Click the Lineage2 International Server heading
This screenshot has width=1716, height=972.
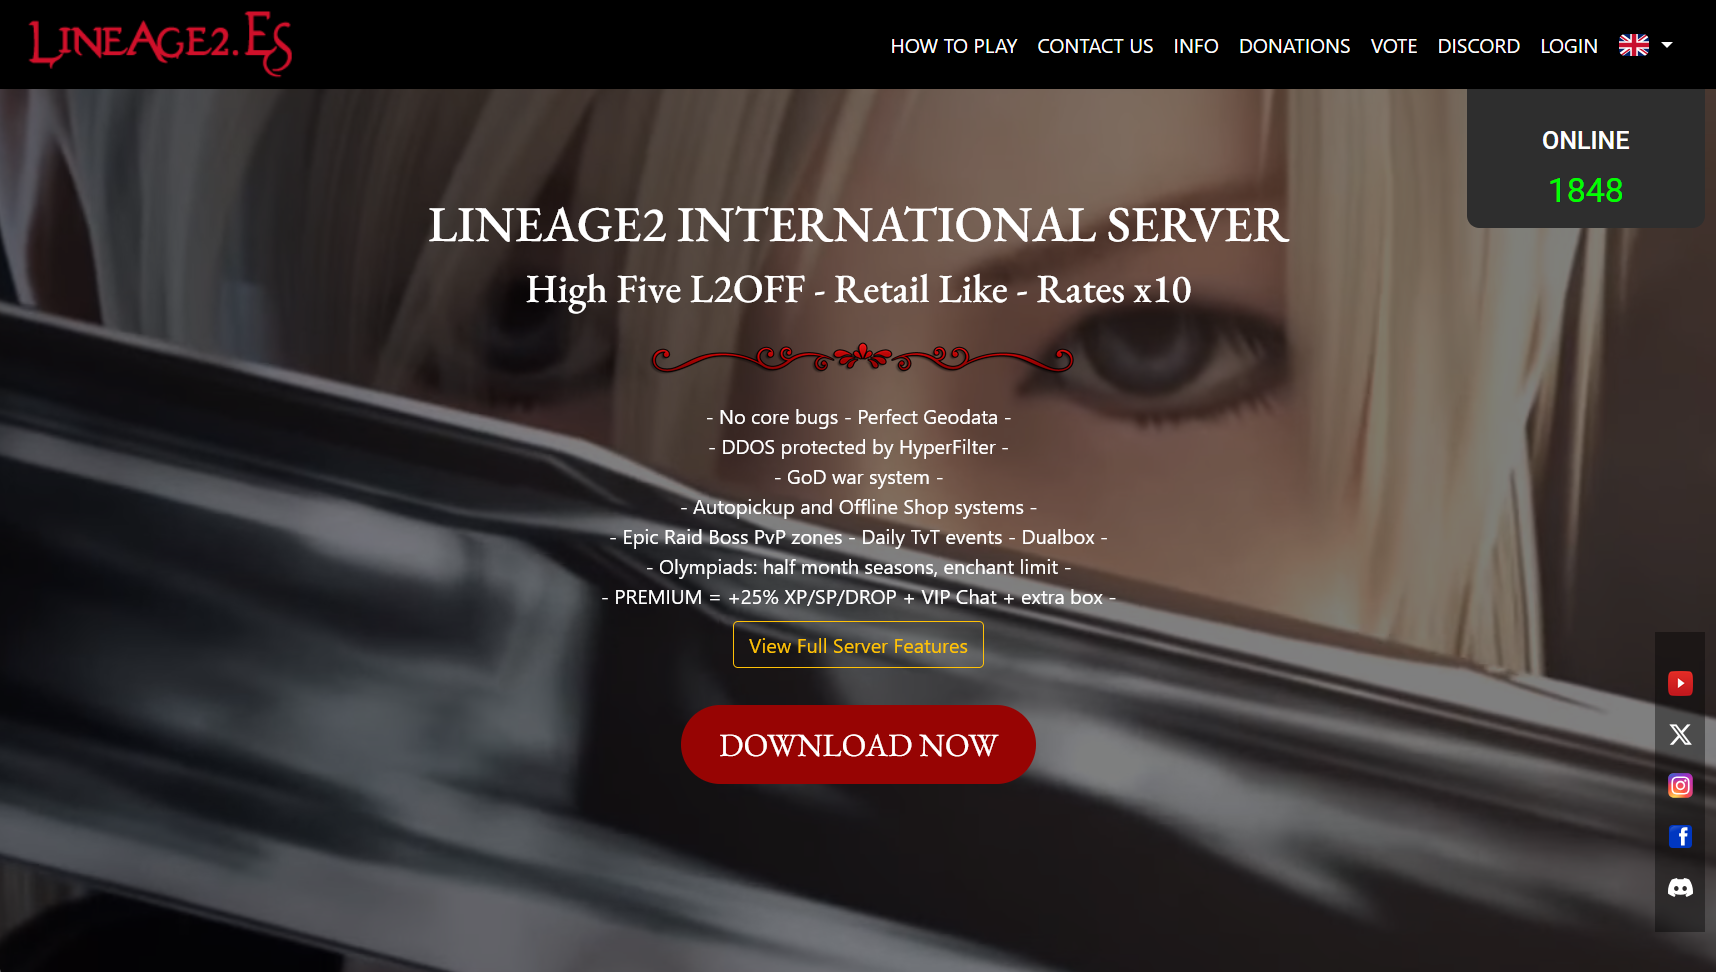[x=858, y=225]
